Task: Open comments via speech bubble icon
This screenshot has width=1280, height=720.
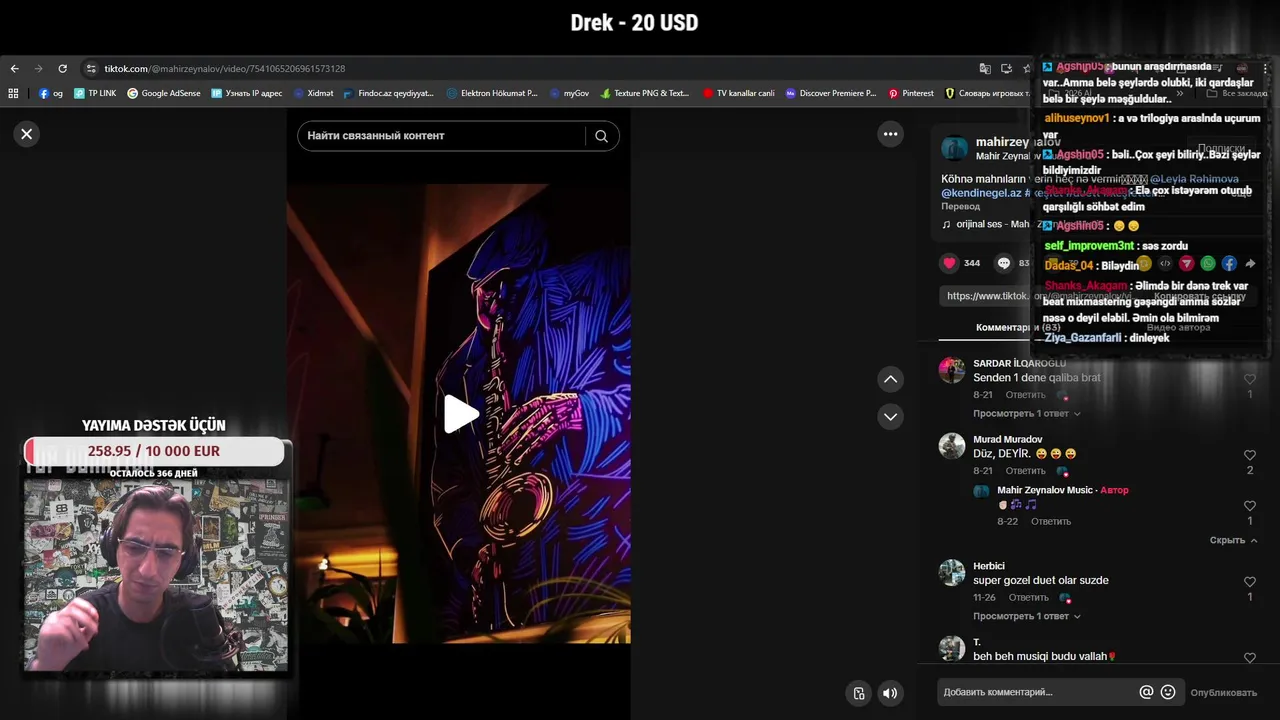Action: (1004, 263)
